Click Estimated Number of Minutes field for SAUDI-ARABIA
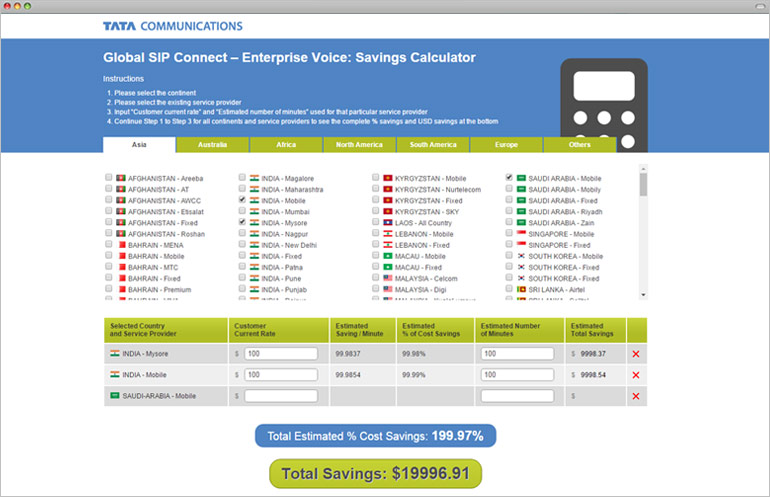 [x=516, y=396]
